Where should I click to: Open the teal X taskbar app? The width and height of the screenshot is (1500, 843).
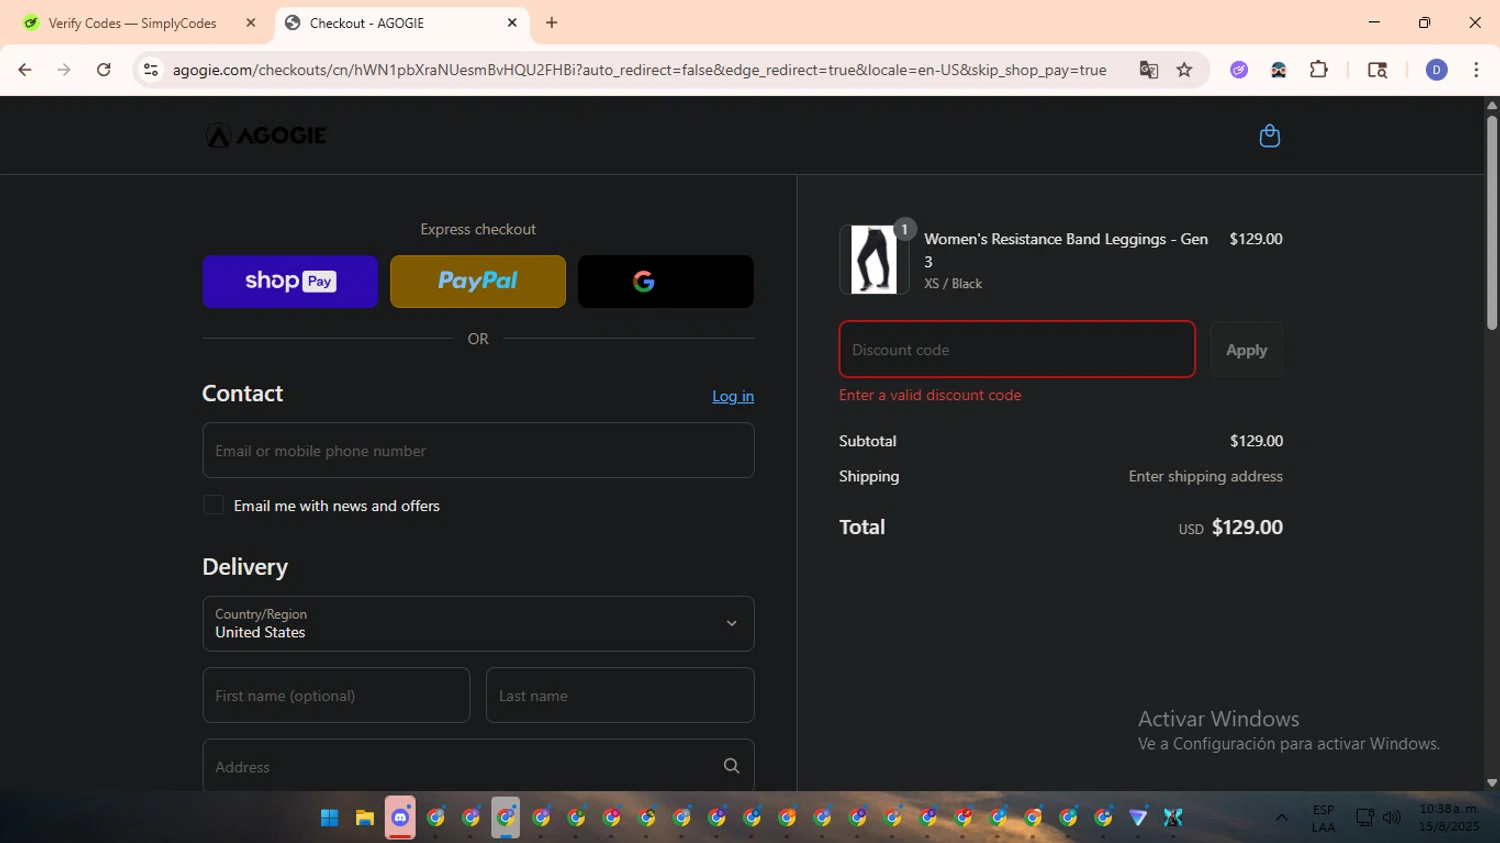[x=1173, y=818]
